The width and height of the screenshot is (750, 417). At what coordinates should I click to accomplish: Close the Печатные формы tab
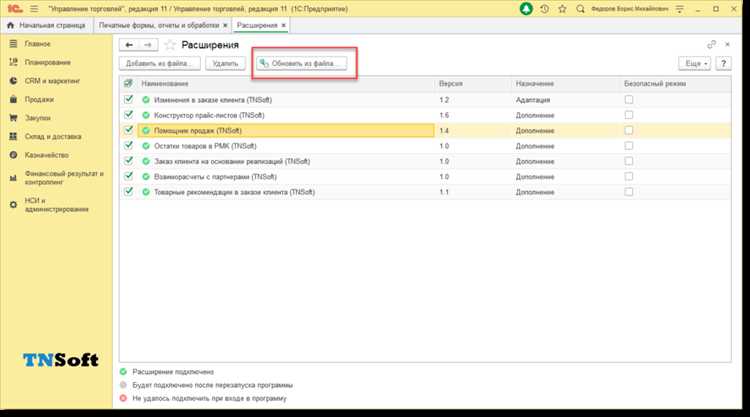[x=225, y=25]
